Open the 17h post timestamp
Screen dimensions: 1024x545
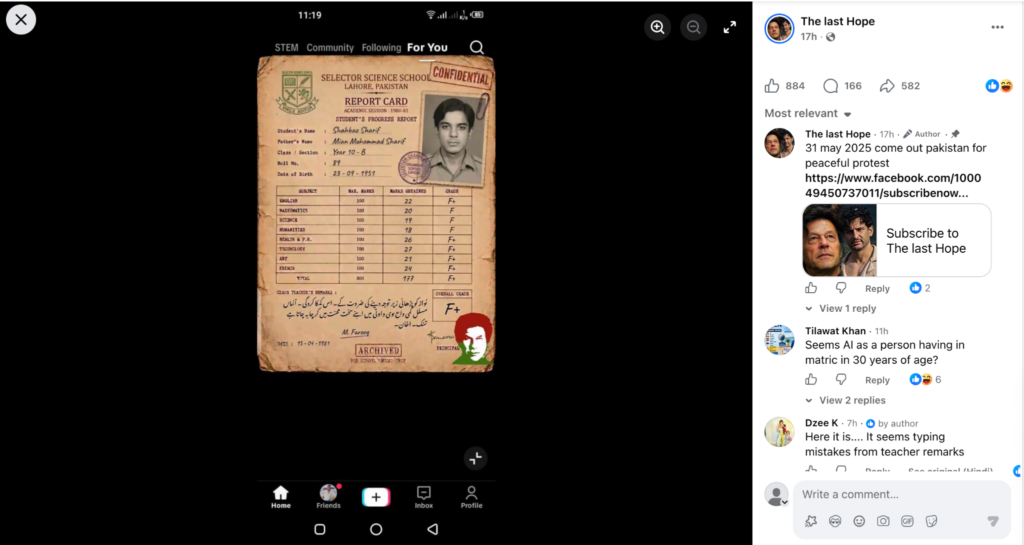tap(808, 37)
